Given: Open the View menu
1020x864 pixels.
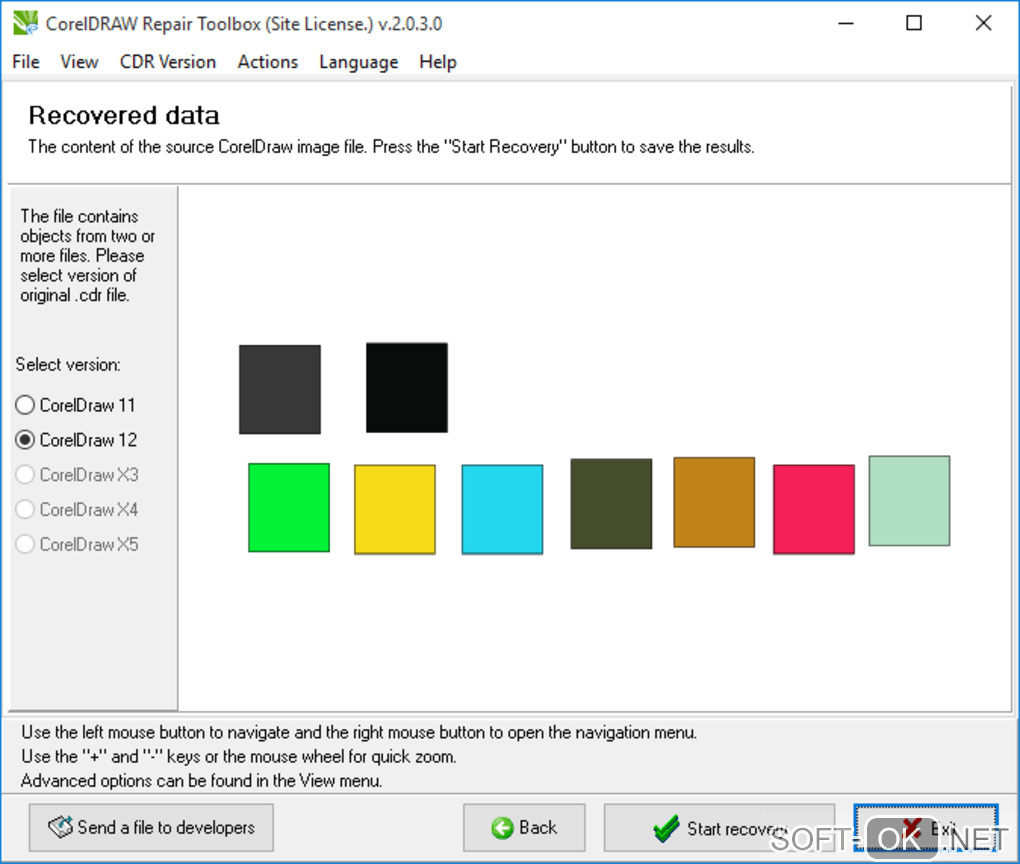Looking at the screenshot, I should point(79,62).
